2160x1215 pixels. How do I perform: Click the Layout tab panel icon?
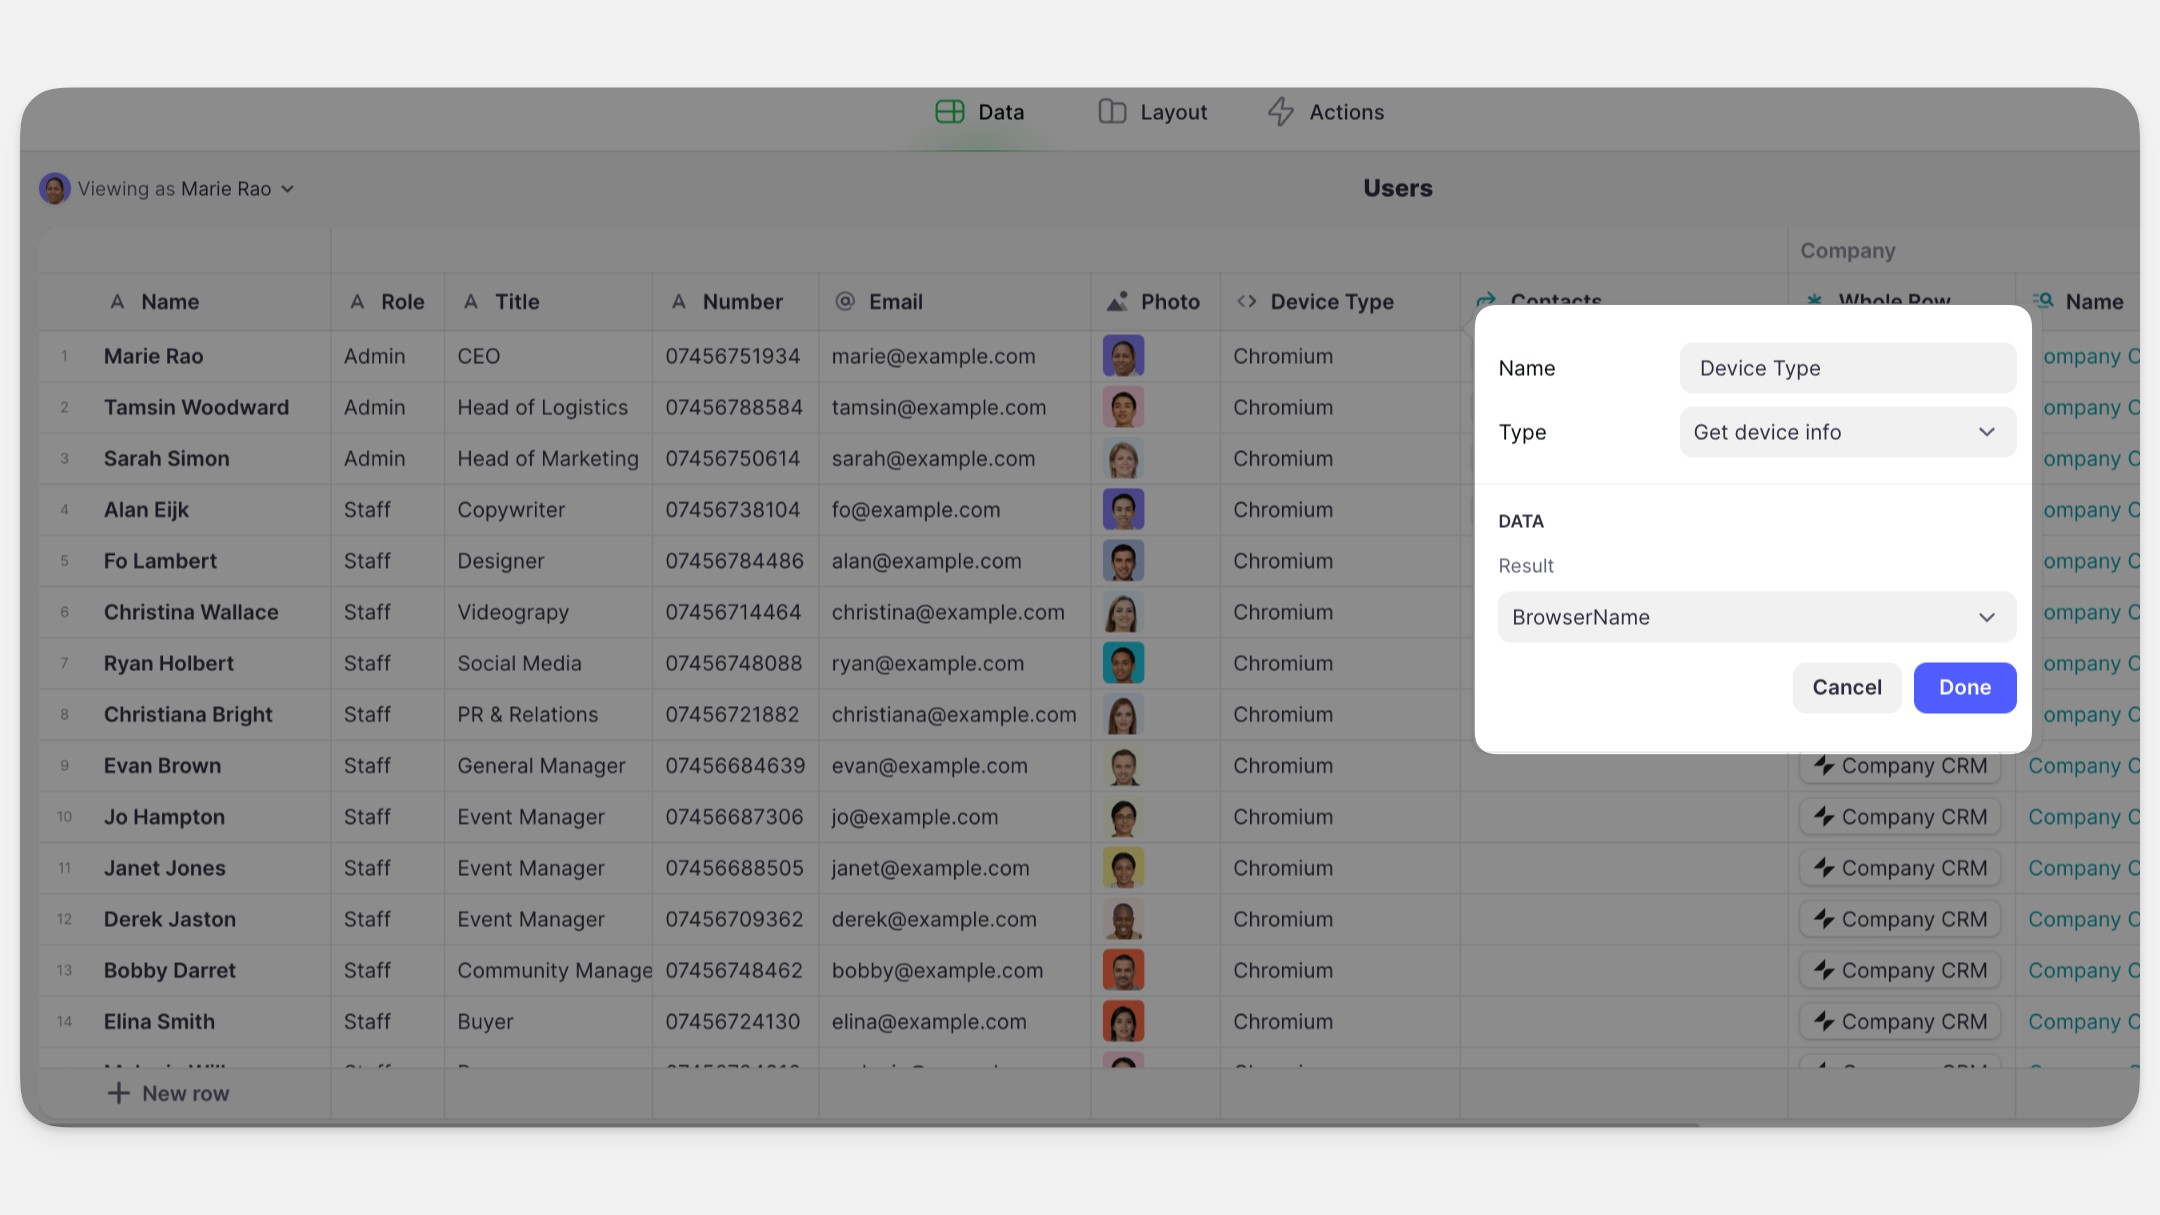1112,112
